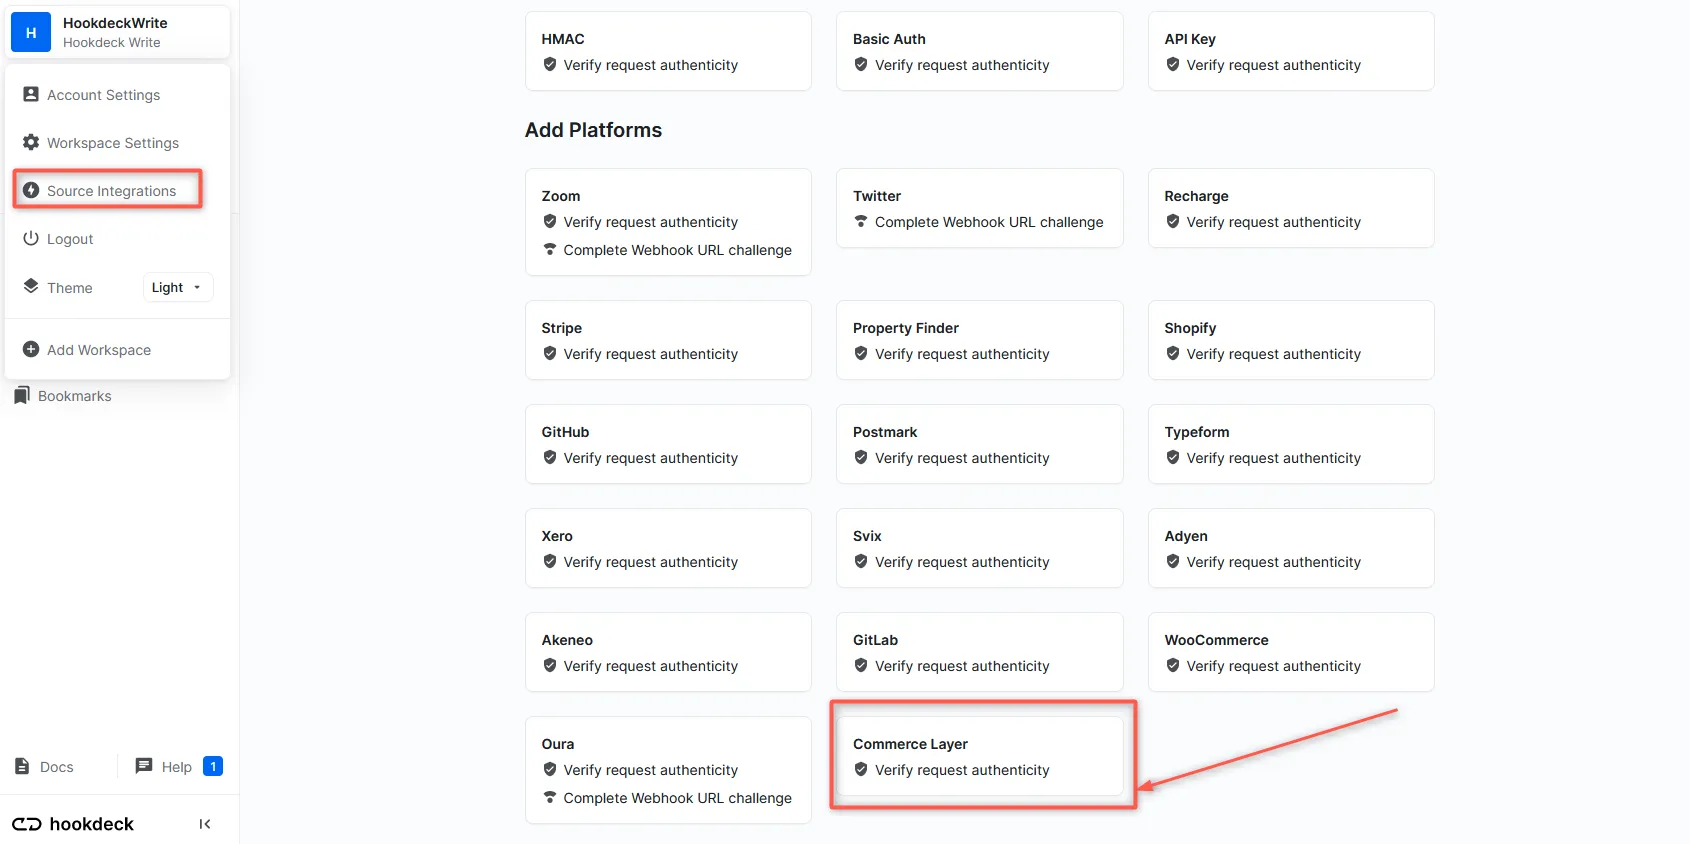The height and width of the screenshot is (844, 1690).
Task: Select the Xero platform card
Action: (668, 548)
